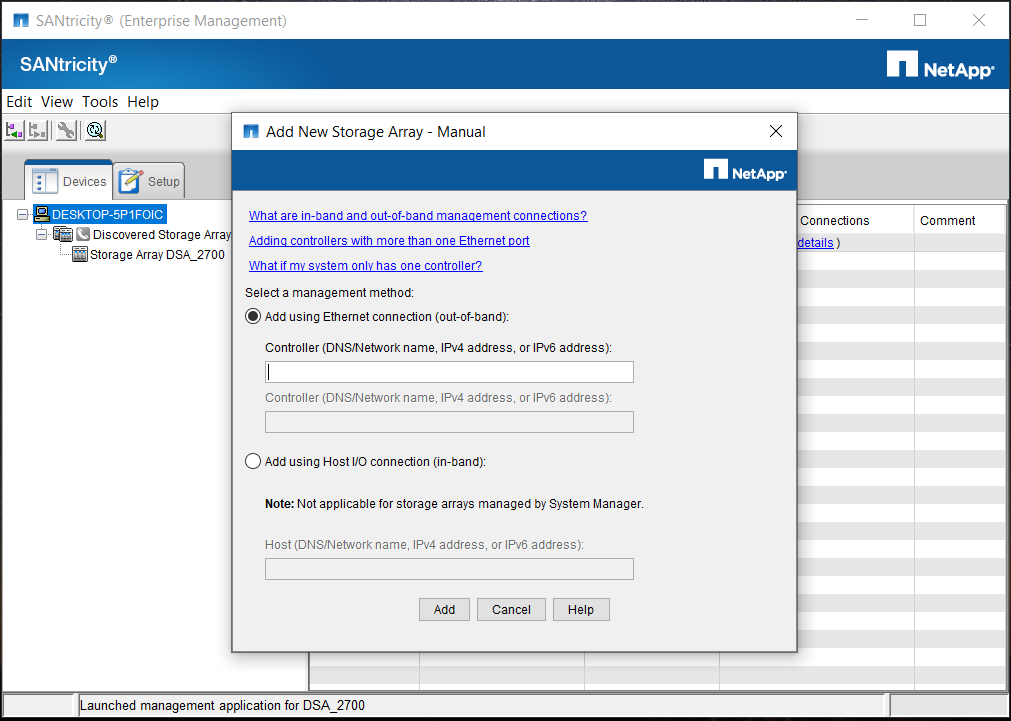Screen dimensions: 1011x721
Task: Click the grayed-out second toolbar icon
Action: click(x=38, y=131)
